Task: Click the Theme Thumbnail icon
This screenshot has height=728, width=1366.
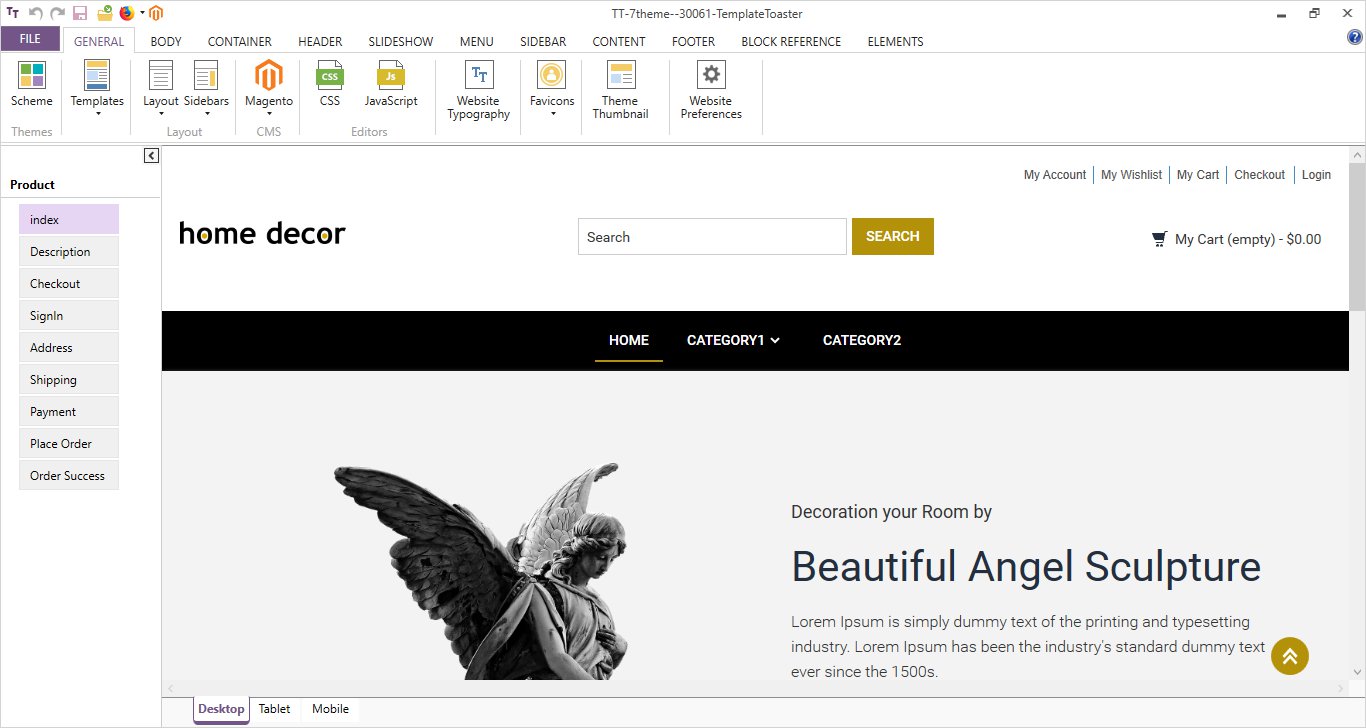Action: [621, 90]
